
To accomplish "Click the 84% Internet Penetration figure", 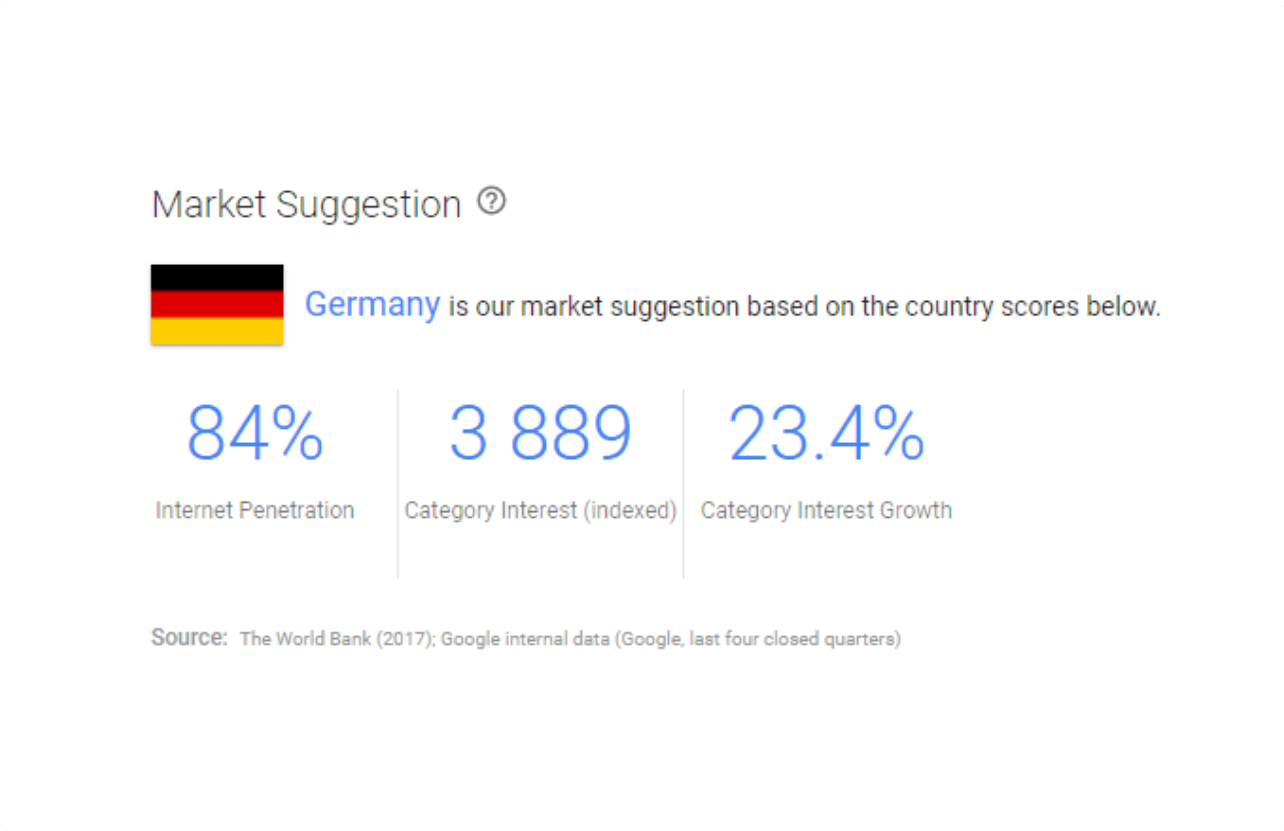I will point(255,433).
